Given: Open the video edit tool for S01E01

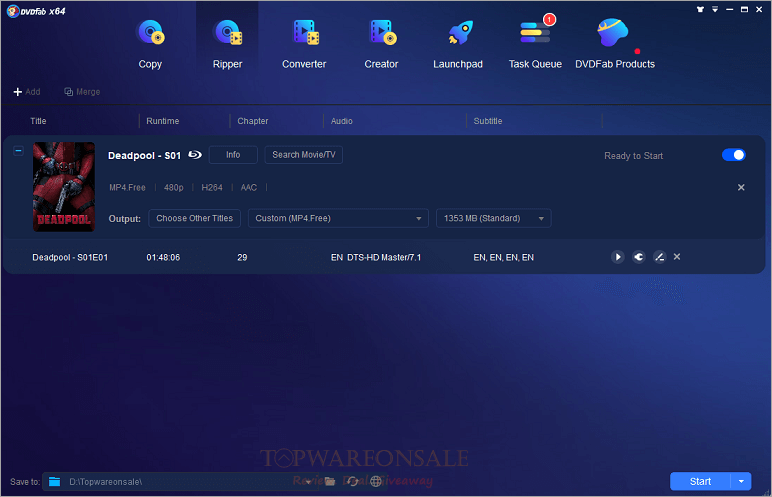Looking at the screenshot, I should [659, 257].
